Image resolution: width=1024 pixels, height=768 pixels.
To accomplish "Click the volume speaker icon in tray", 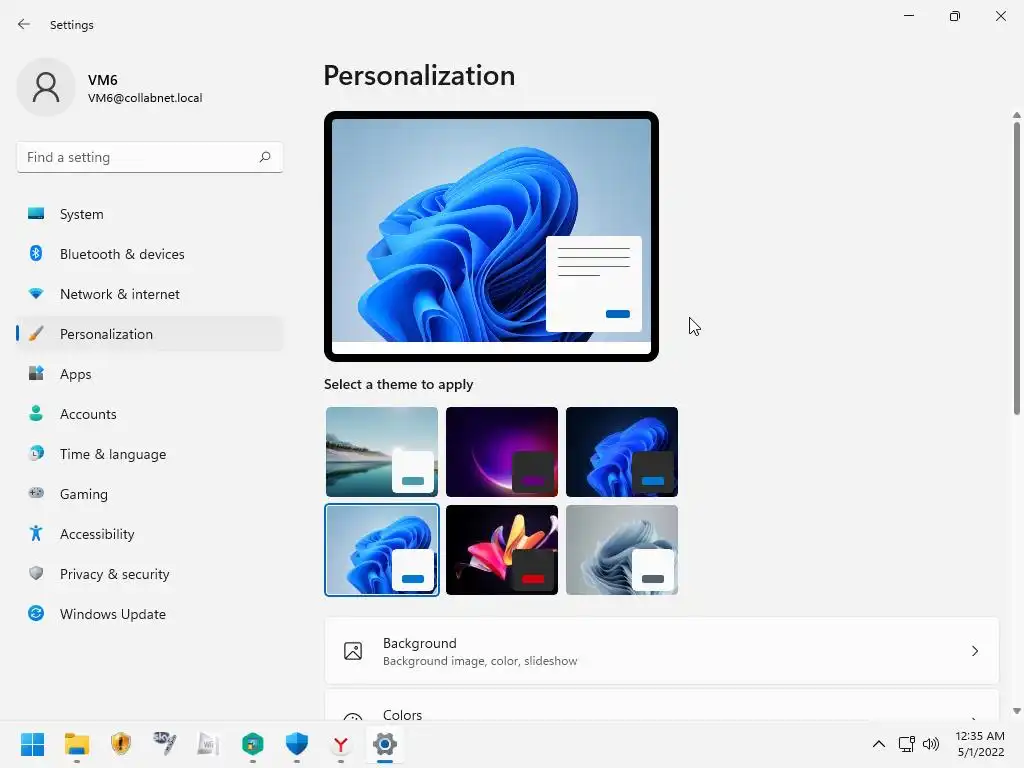I will pos(931,744).
